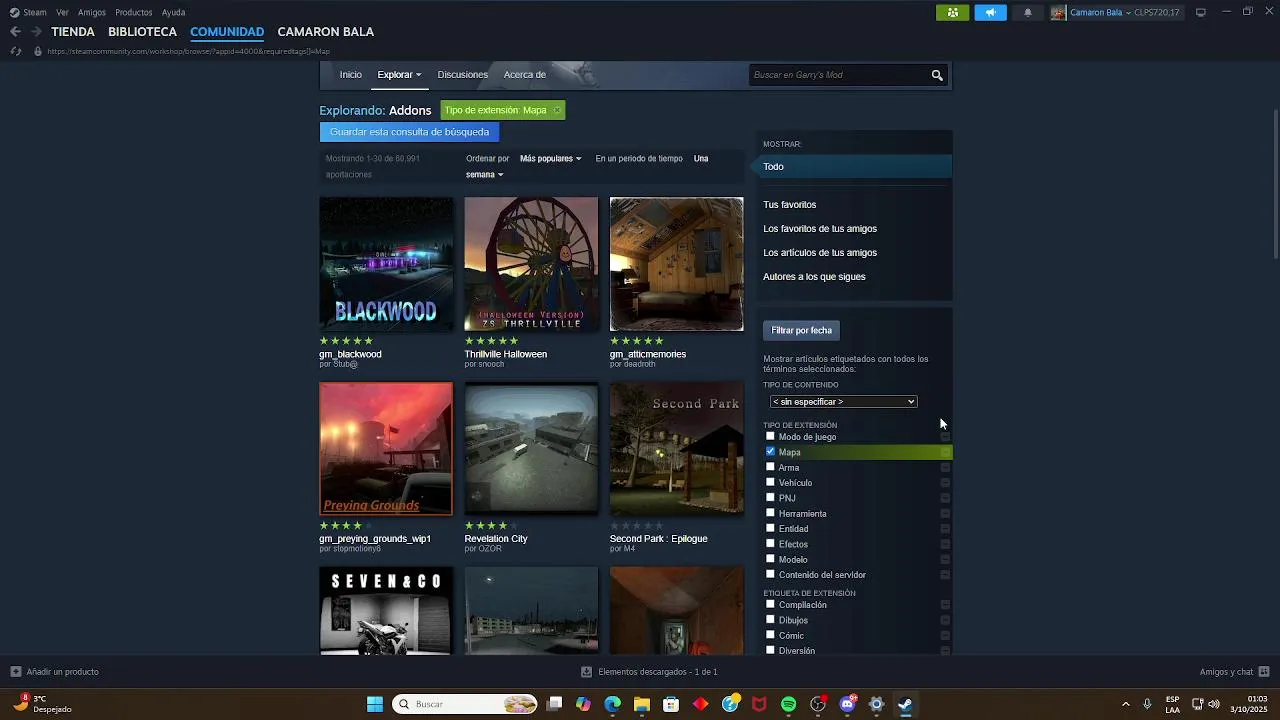Open the Productos menu
This screenshot has width=1280, height=720.
134,13
